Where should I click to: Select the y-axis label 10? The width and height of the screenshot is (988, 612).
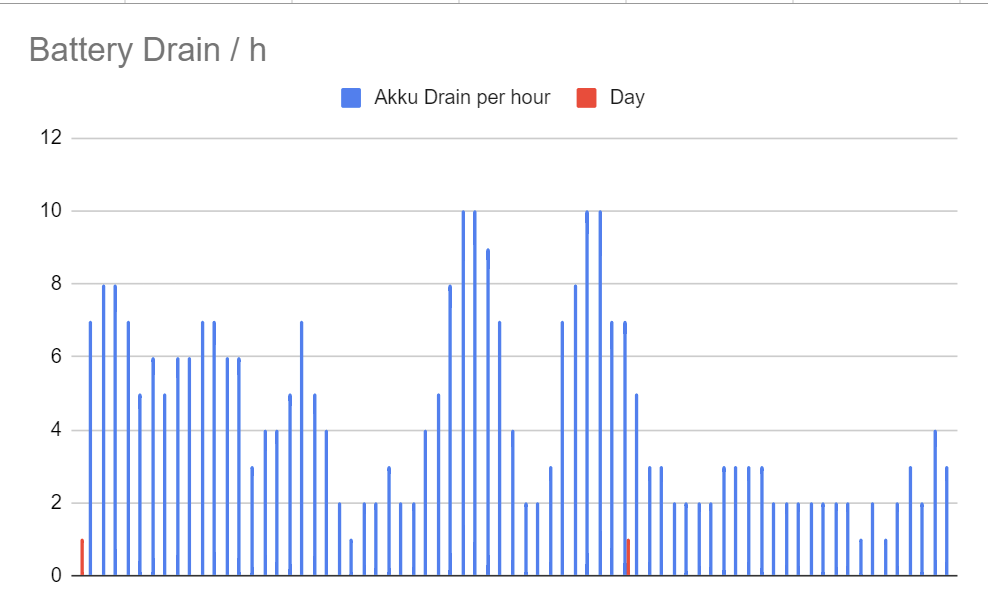point(50,211)
